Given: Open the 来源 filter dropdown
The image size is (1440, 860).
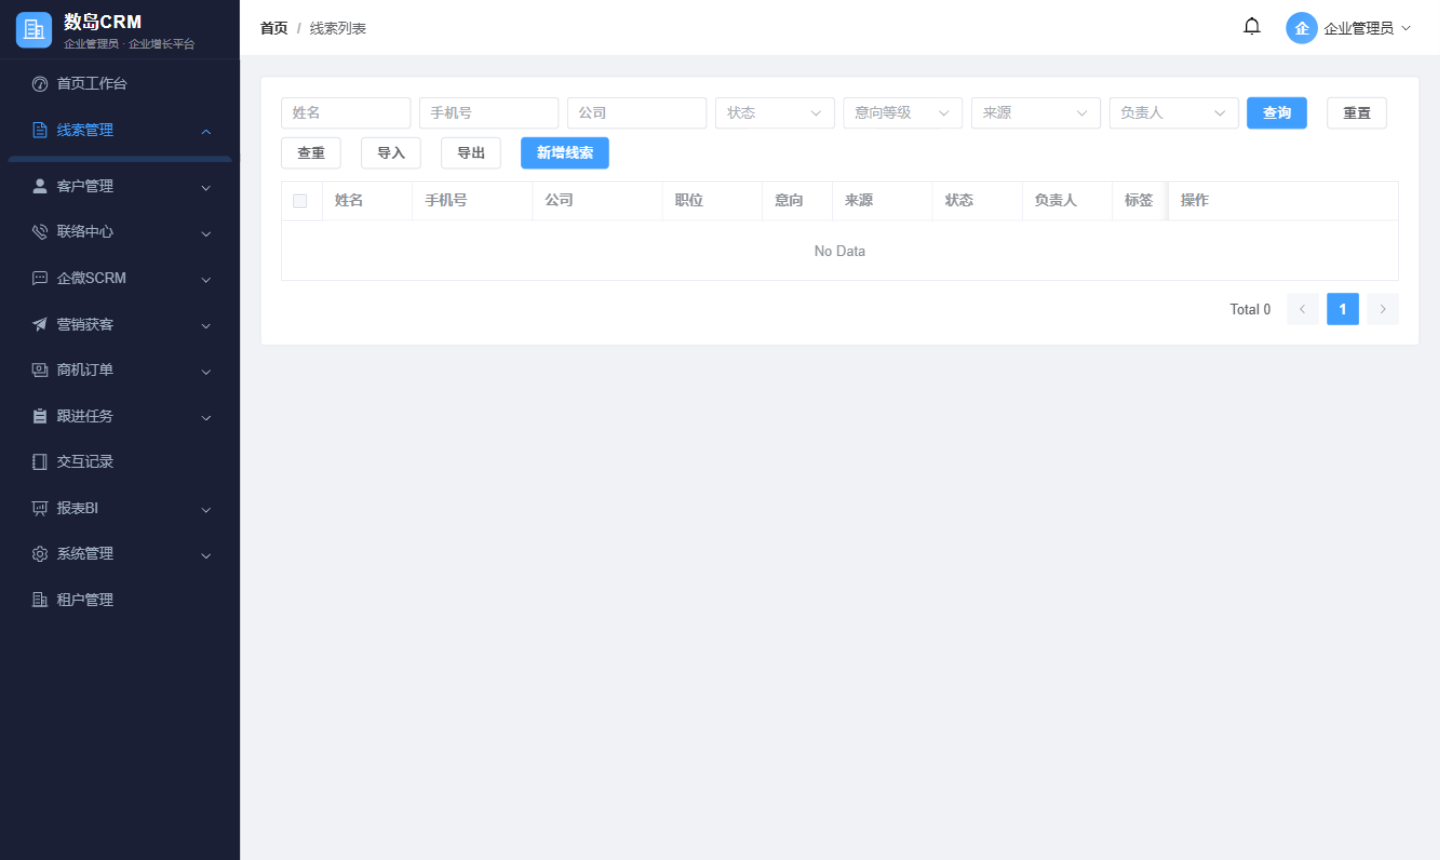Looking at the screenshot, I should (1036, 113).
